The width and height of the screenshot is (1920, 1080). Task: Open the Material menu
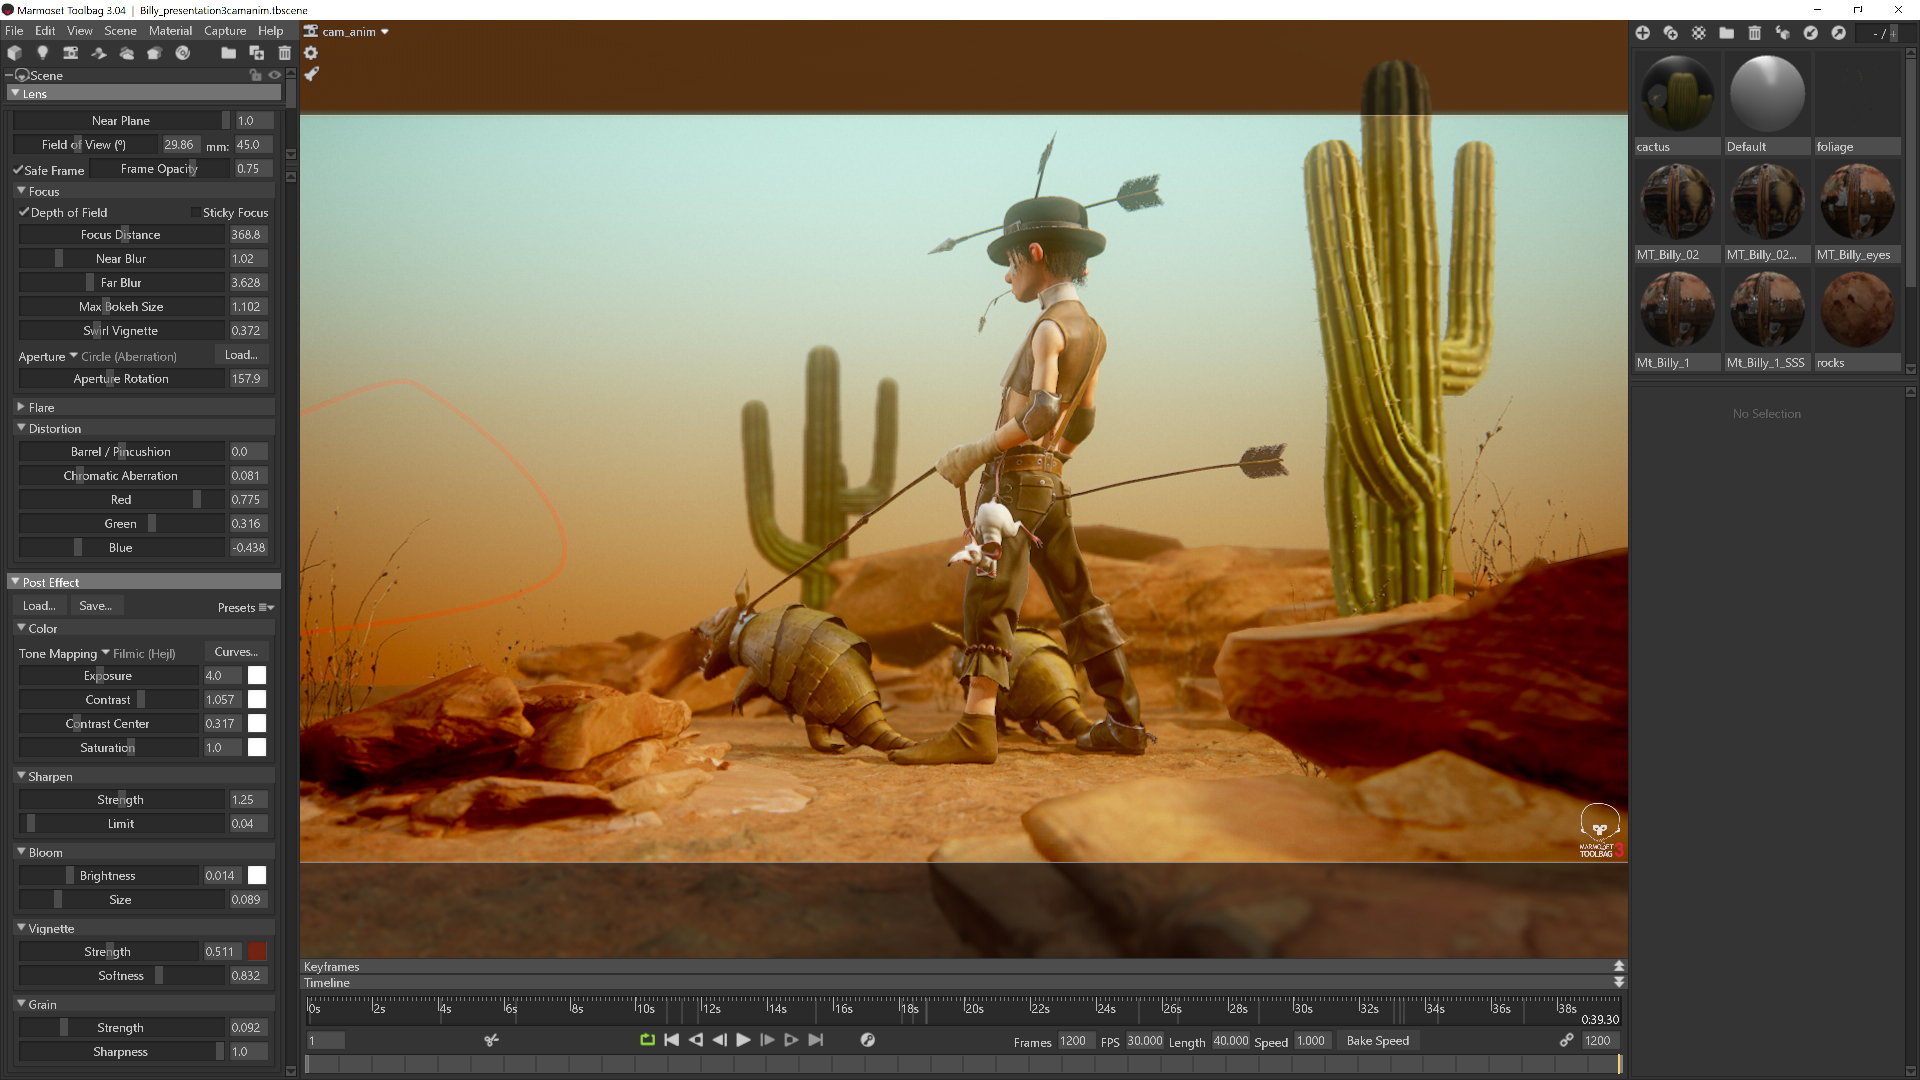170,31
